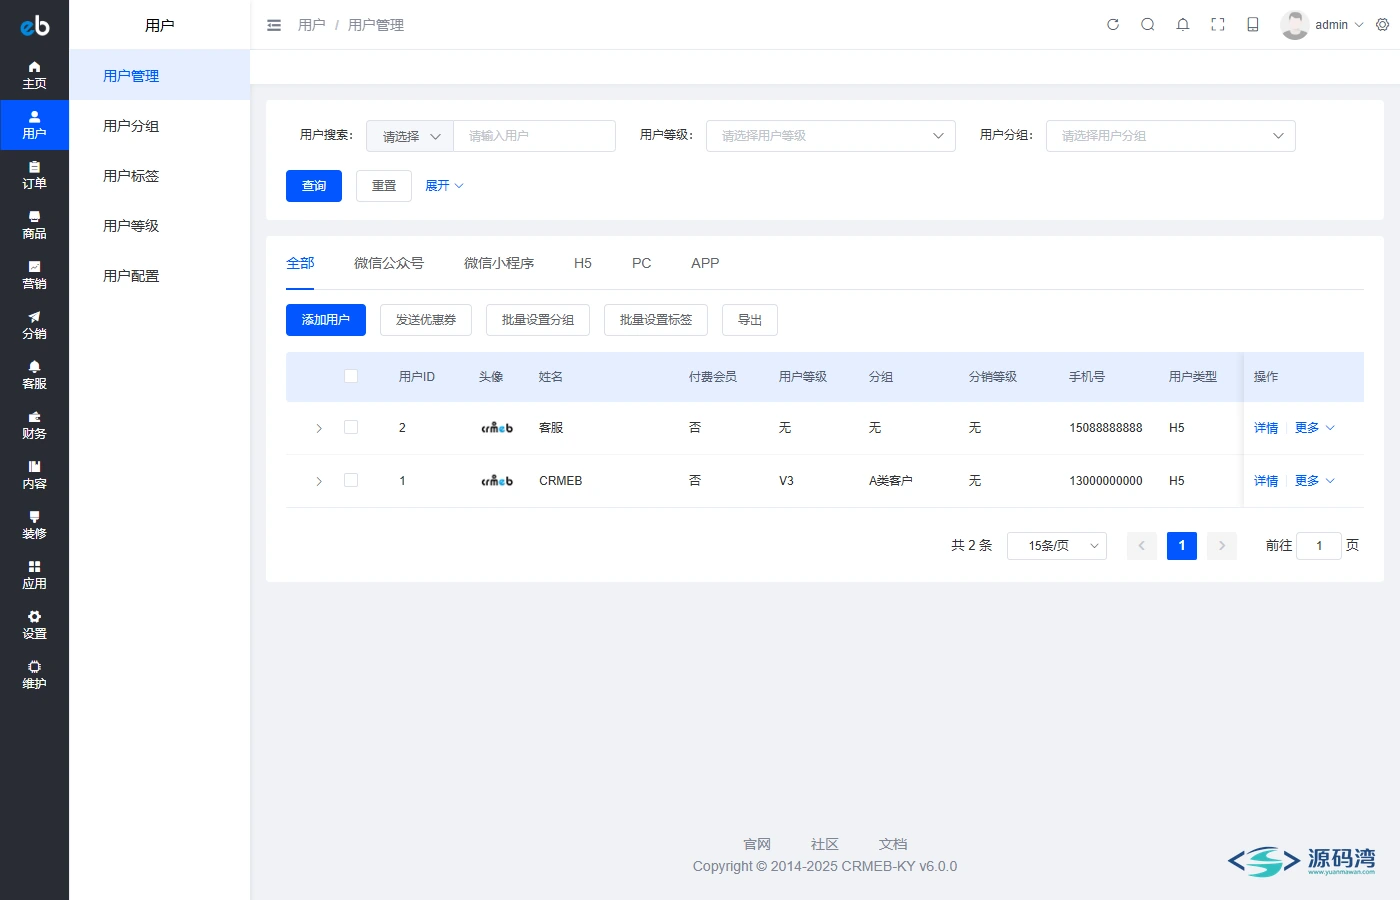Open the 订单 orders sidebar icon
This screenshot has height=900, width=1400.
[34, 175]
